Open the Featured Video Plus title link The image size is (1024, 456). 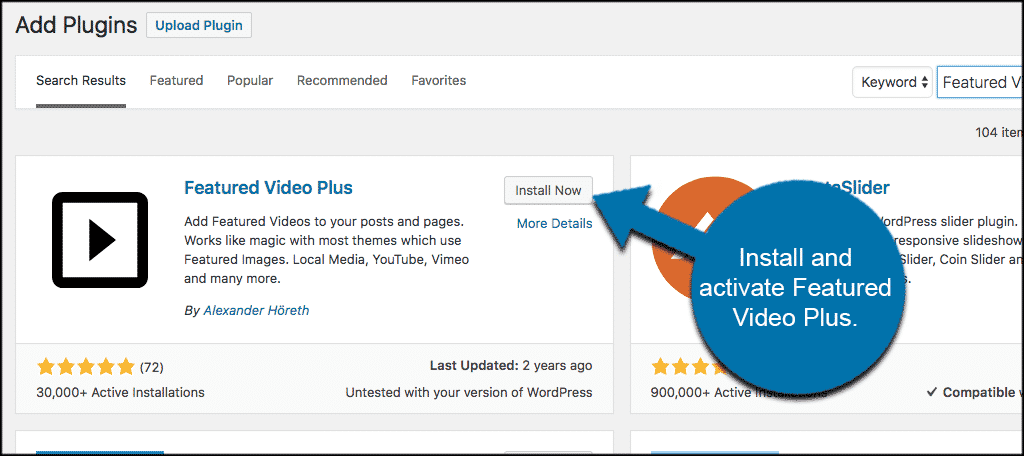click(268, 188)
